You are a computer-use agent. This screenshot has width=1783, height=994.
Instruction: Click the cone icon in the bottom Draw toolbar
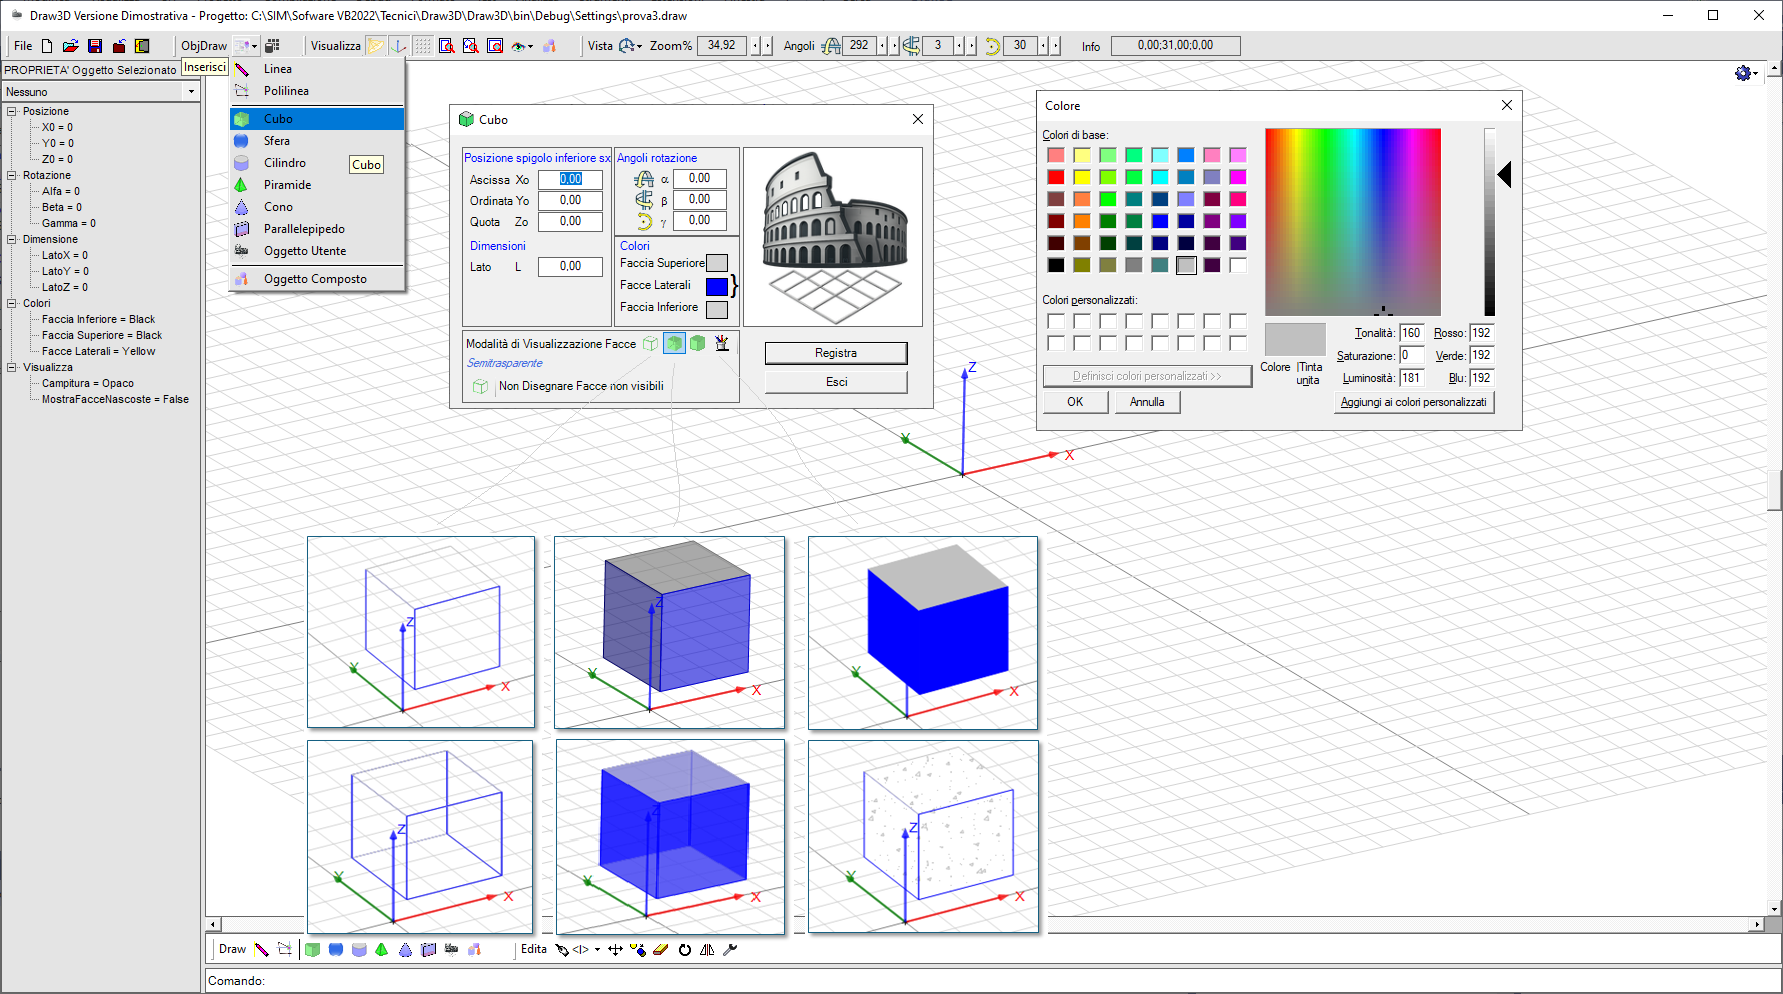(x=405, y=950)
